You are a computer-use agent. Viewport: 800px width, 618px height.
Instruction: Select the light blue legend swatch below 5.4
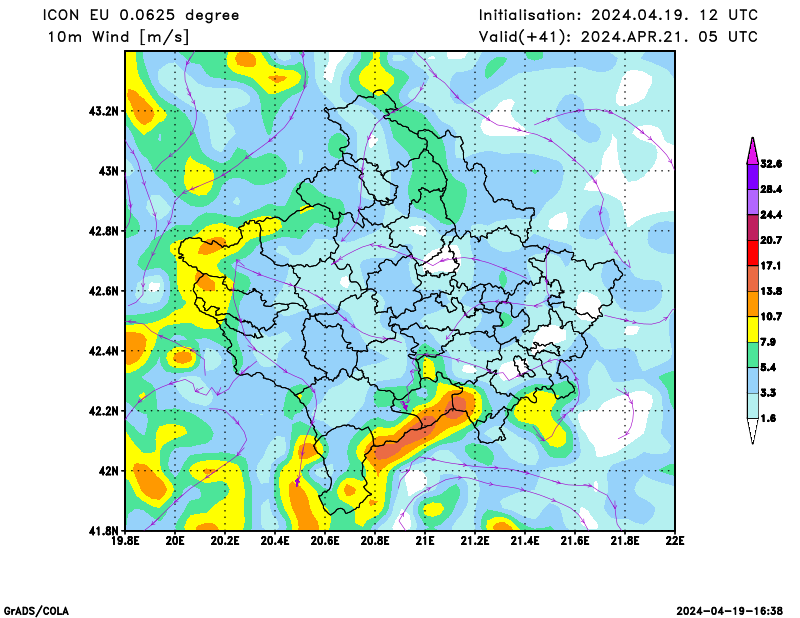click(753, 381)
